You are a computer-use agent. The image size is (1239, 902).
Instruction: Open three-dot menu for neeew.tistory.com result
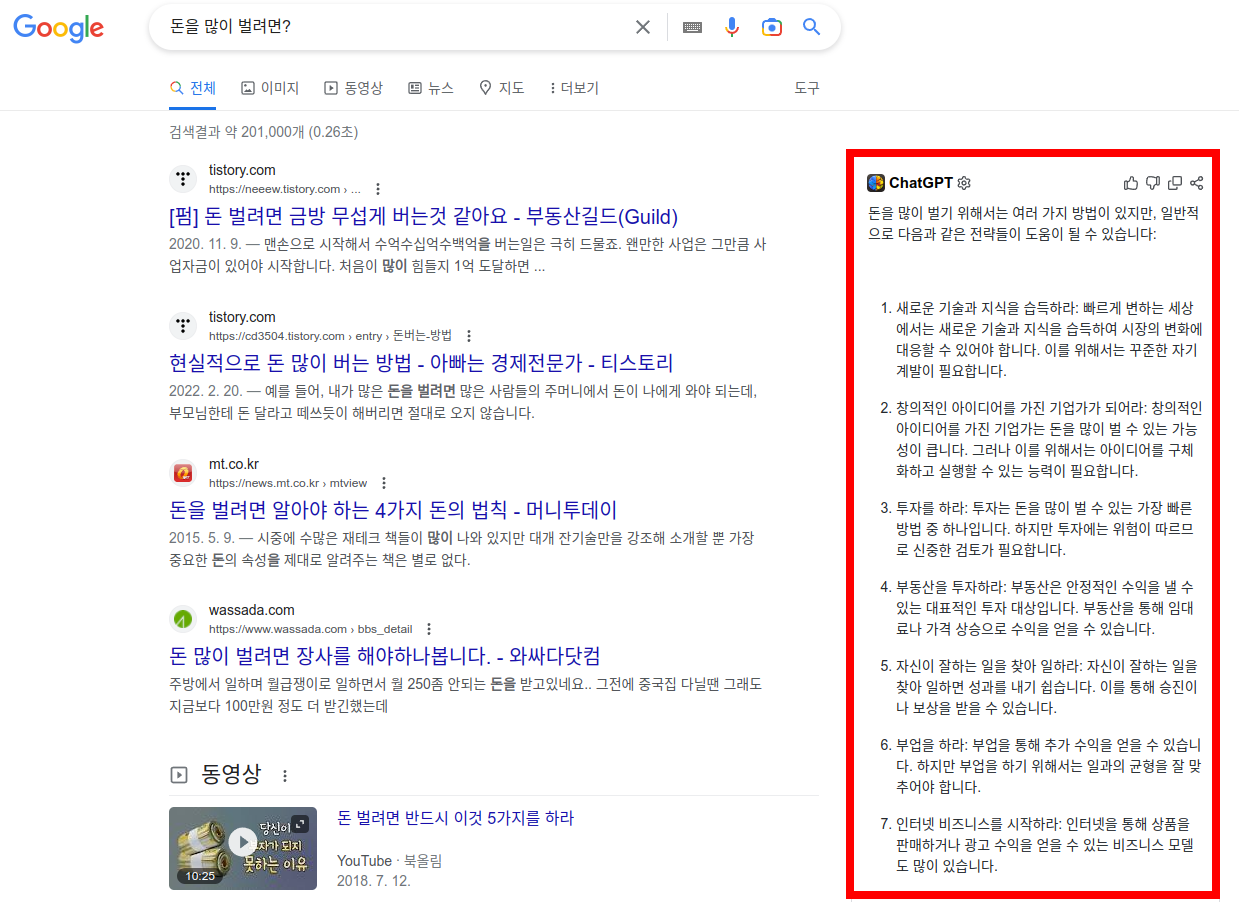[378, 189]
